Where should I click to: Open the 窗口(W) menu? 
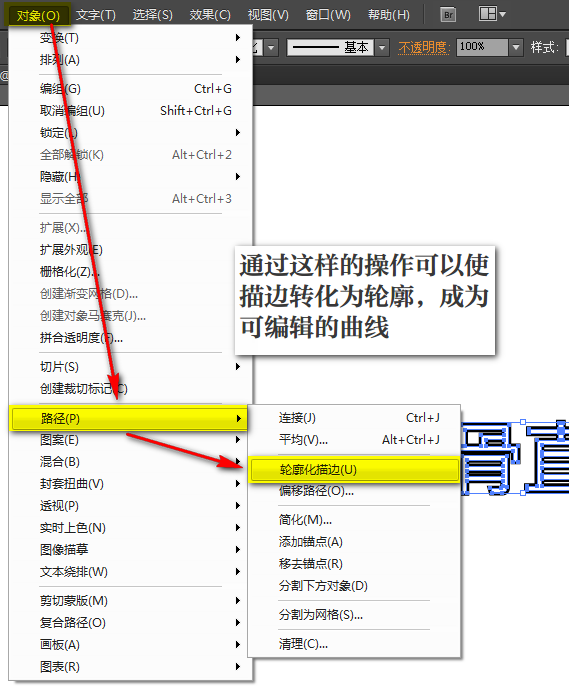pyautogui.click(x=328, y=15)
